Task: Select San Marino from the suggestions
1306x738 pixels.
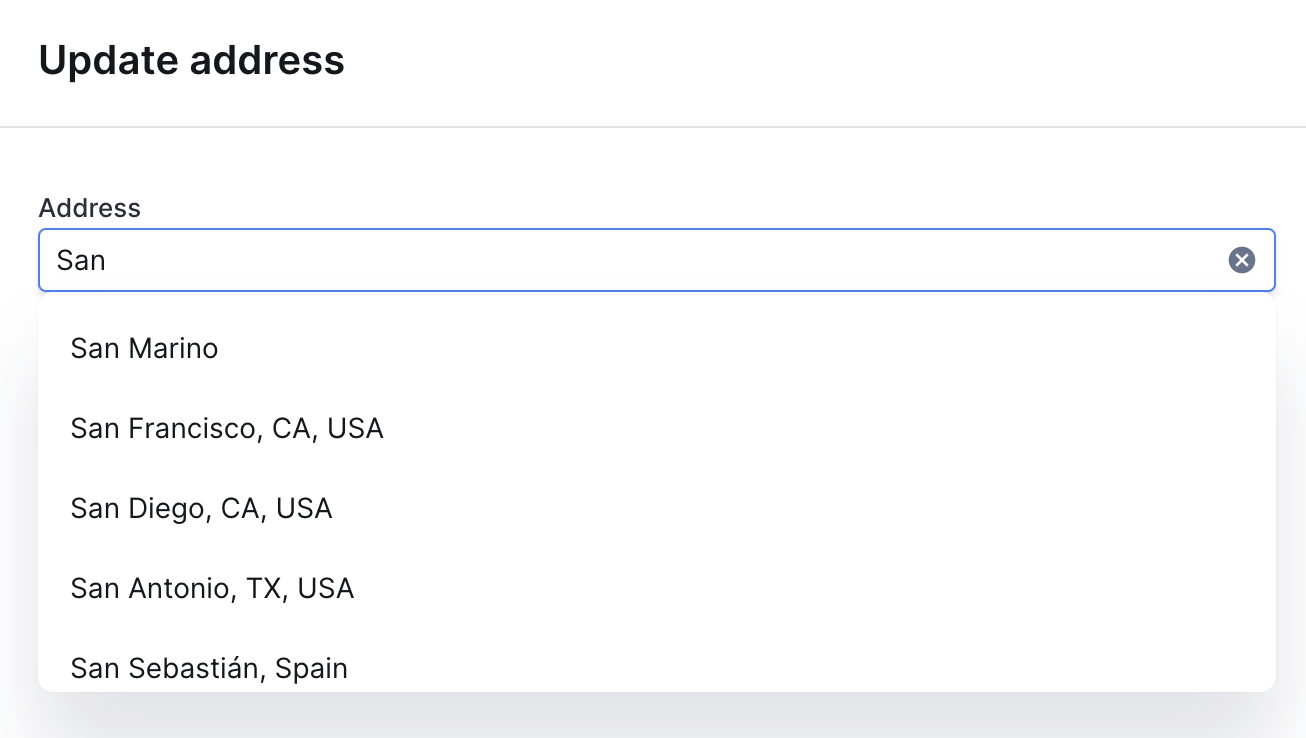Action: click(x=145, y=349)
